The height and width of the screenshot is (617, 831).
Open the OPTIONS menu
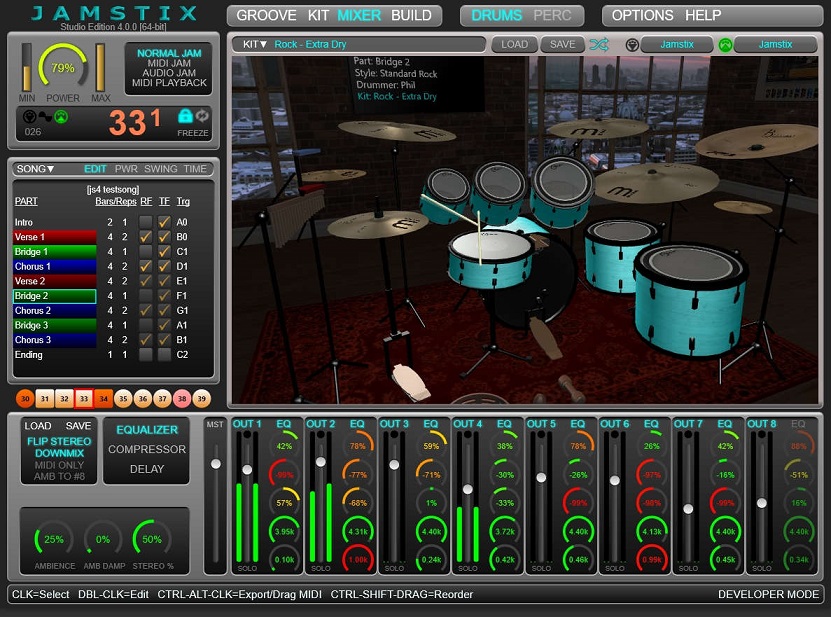(642, 15)
